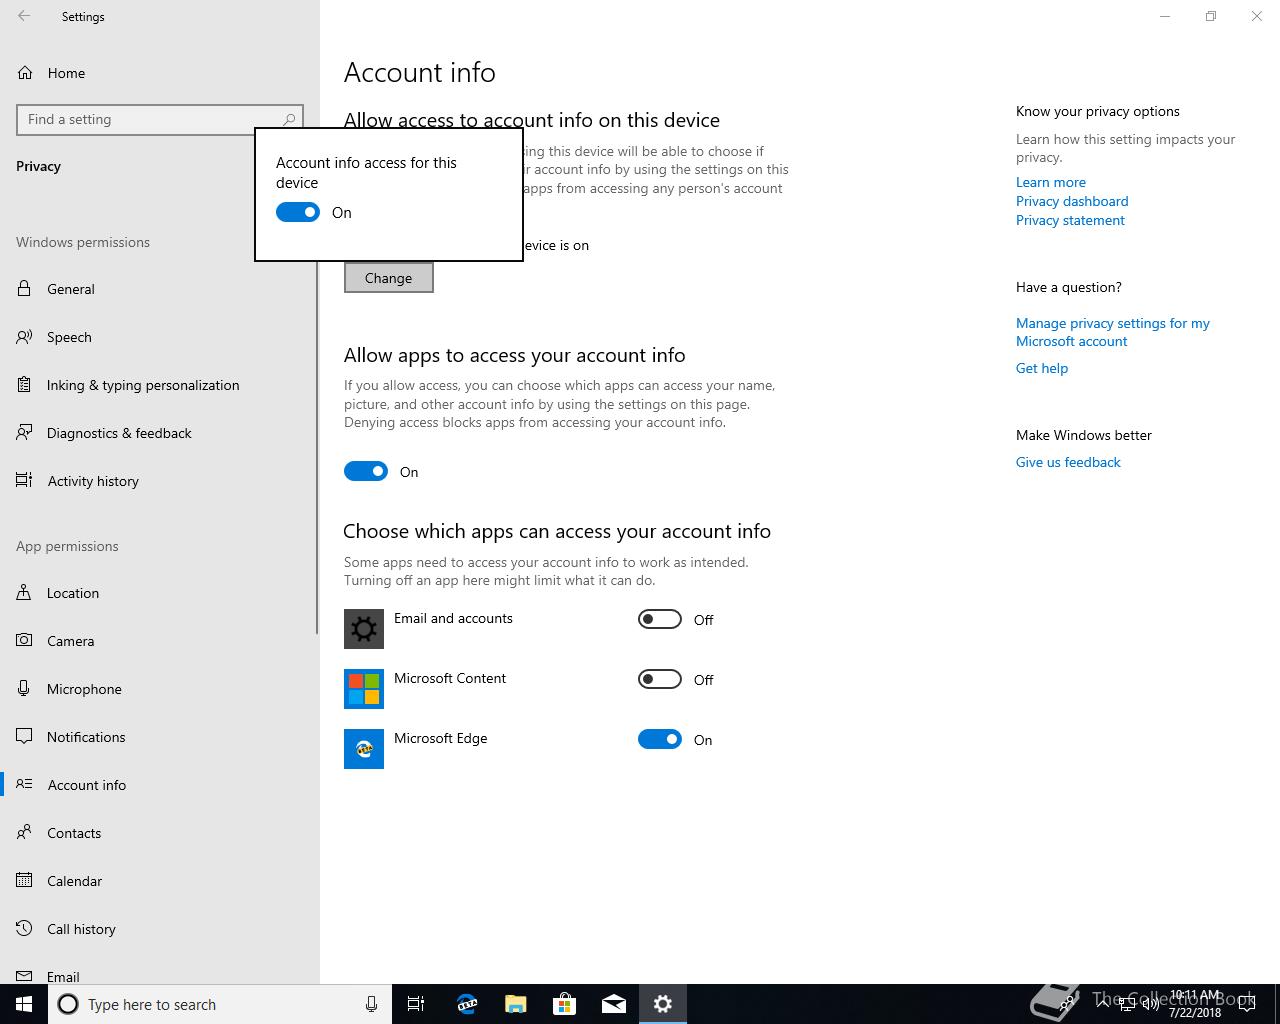Click the Call history icon

click(x=24, y=929)
